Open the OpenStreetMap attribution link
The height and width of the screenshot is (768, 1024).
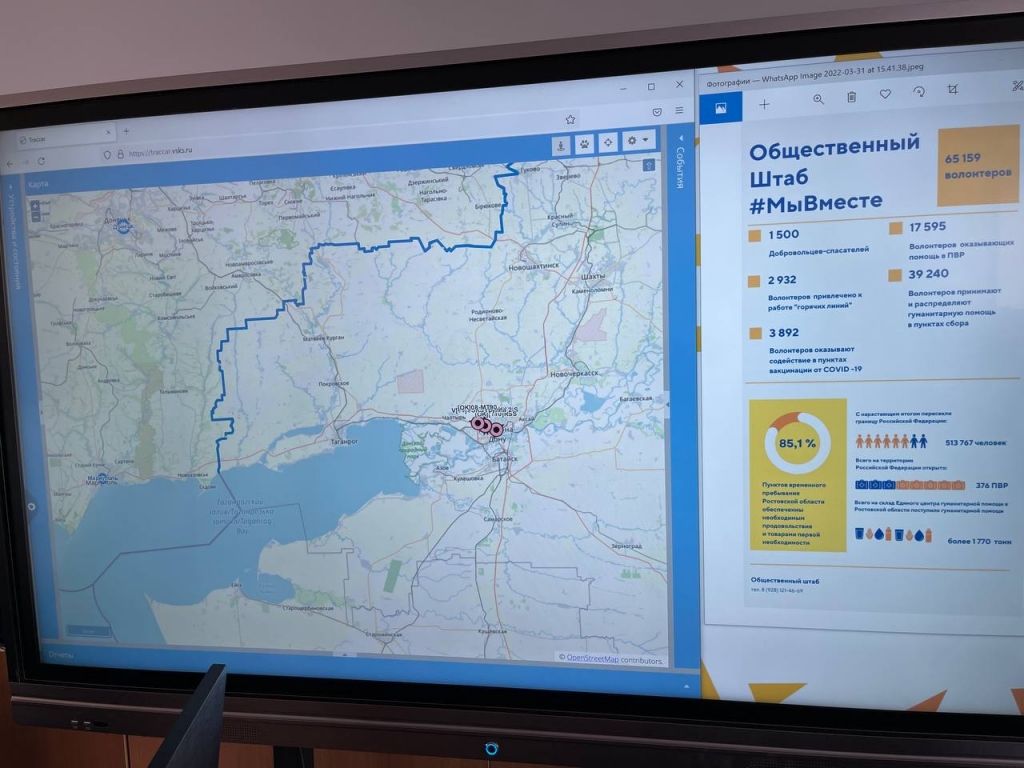pos(592,658)
